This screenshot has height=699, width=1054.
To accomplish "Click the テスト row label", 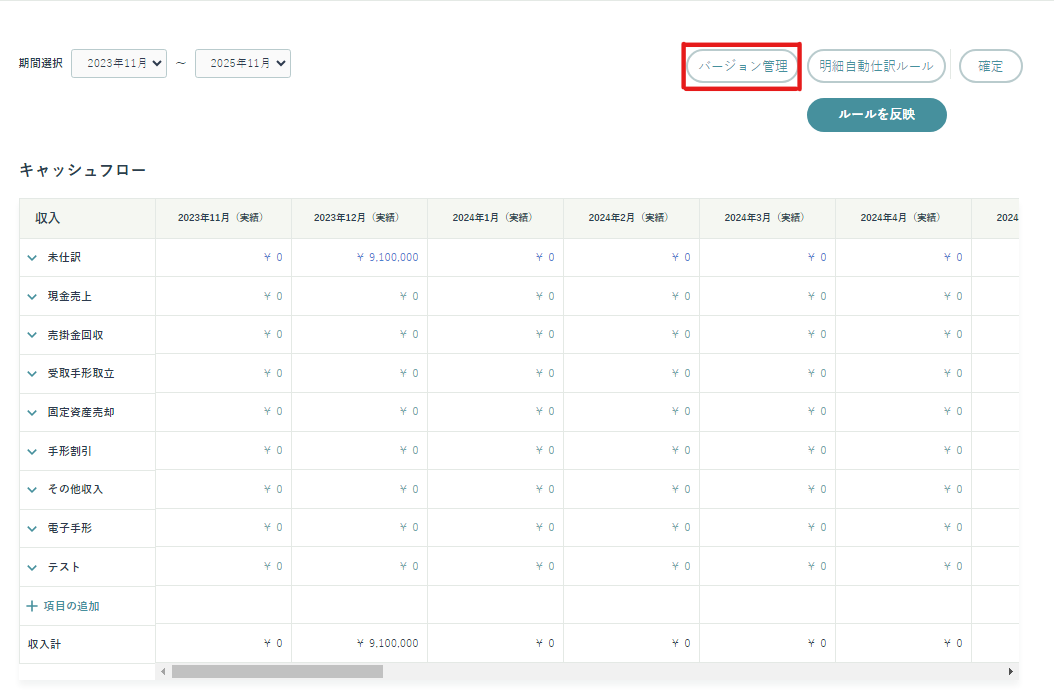I will click(x=64, y=567).
